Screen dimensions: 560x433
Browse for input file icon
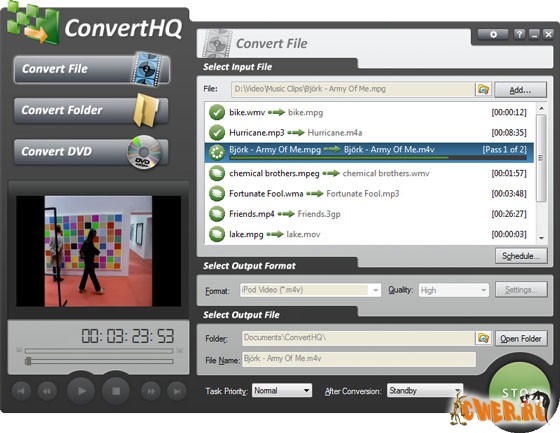[483, 89]
